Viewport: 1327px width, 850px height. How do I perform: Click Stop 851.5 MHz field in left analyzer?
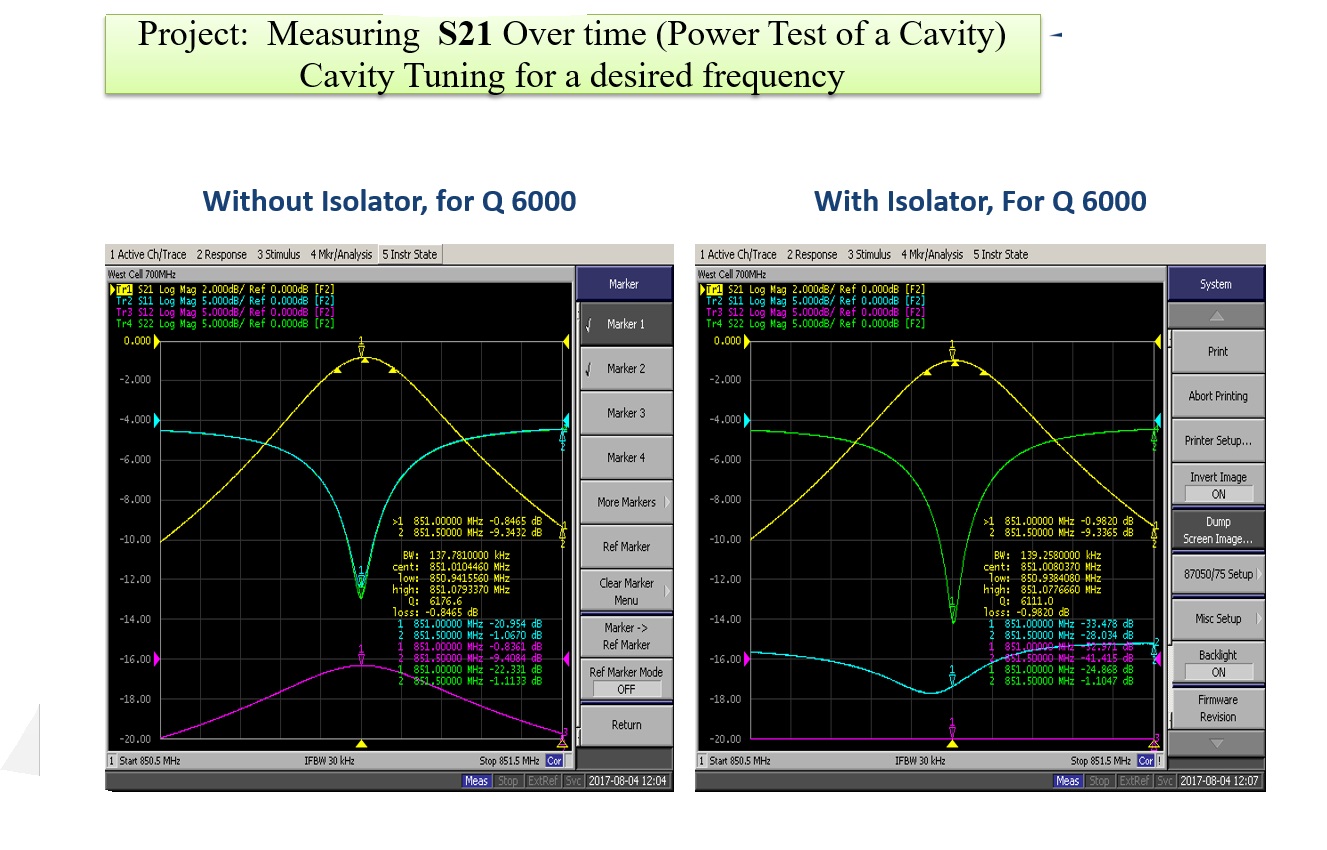508,761
